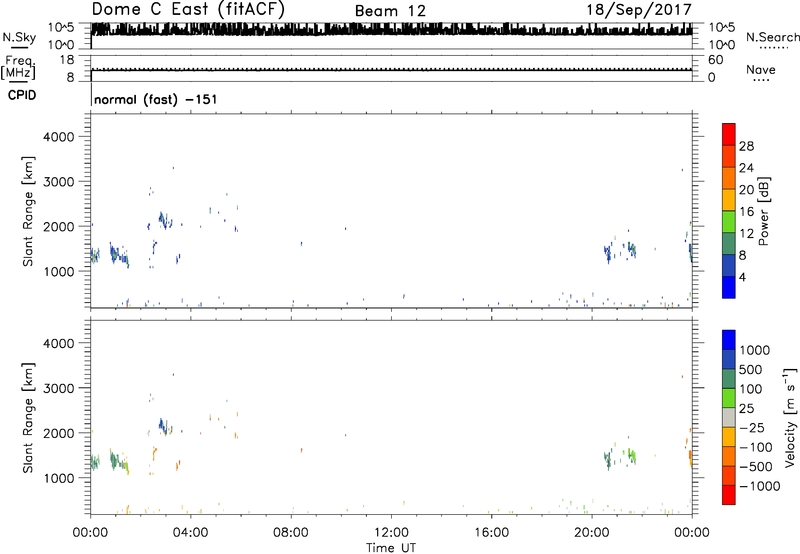Click the blue echo cluster near 03:00 in velocity panel
The width and height of the screenshot is (800, 554).
coord(165,426)
